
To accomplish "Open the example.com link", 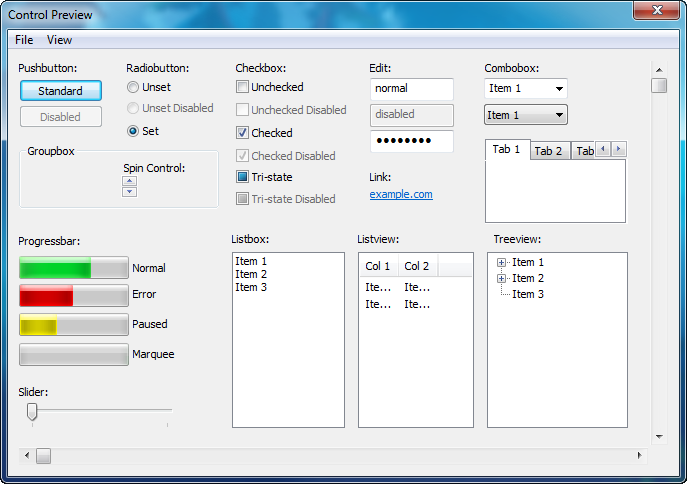I will pyautogui.click(x=401, y=194).
